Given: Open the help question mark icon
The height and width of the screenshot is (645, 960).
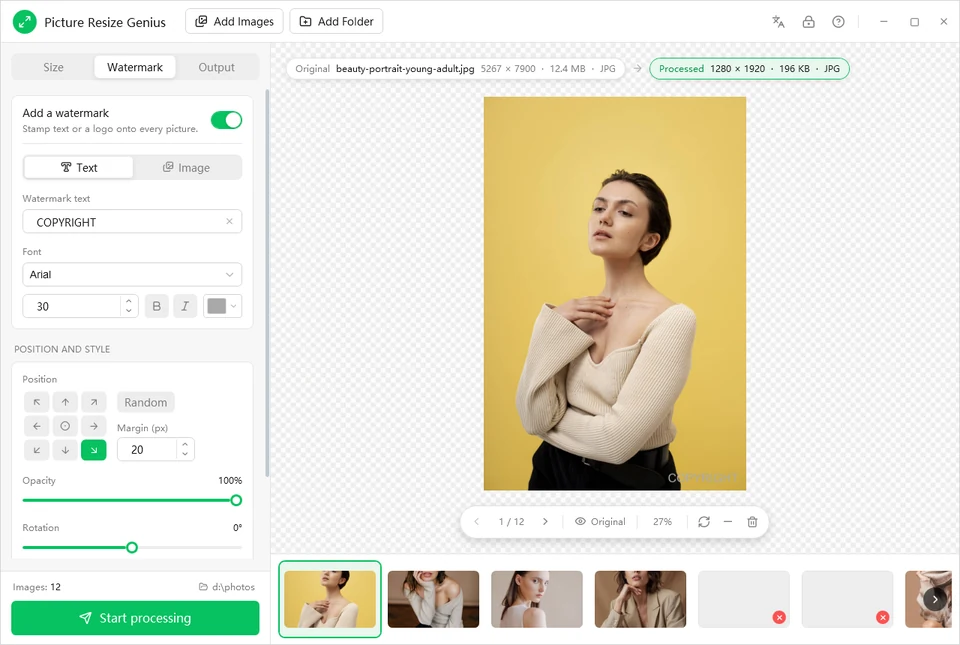Looking at the screenshot, I should pos(838,22).
